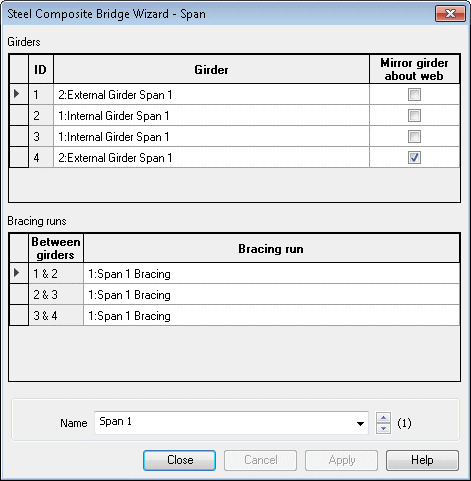Select bracing run between girders 3 & 4
Viewport: 471px width, 481px height.
pos(271,316)
